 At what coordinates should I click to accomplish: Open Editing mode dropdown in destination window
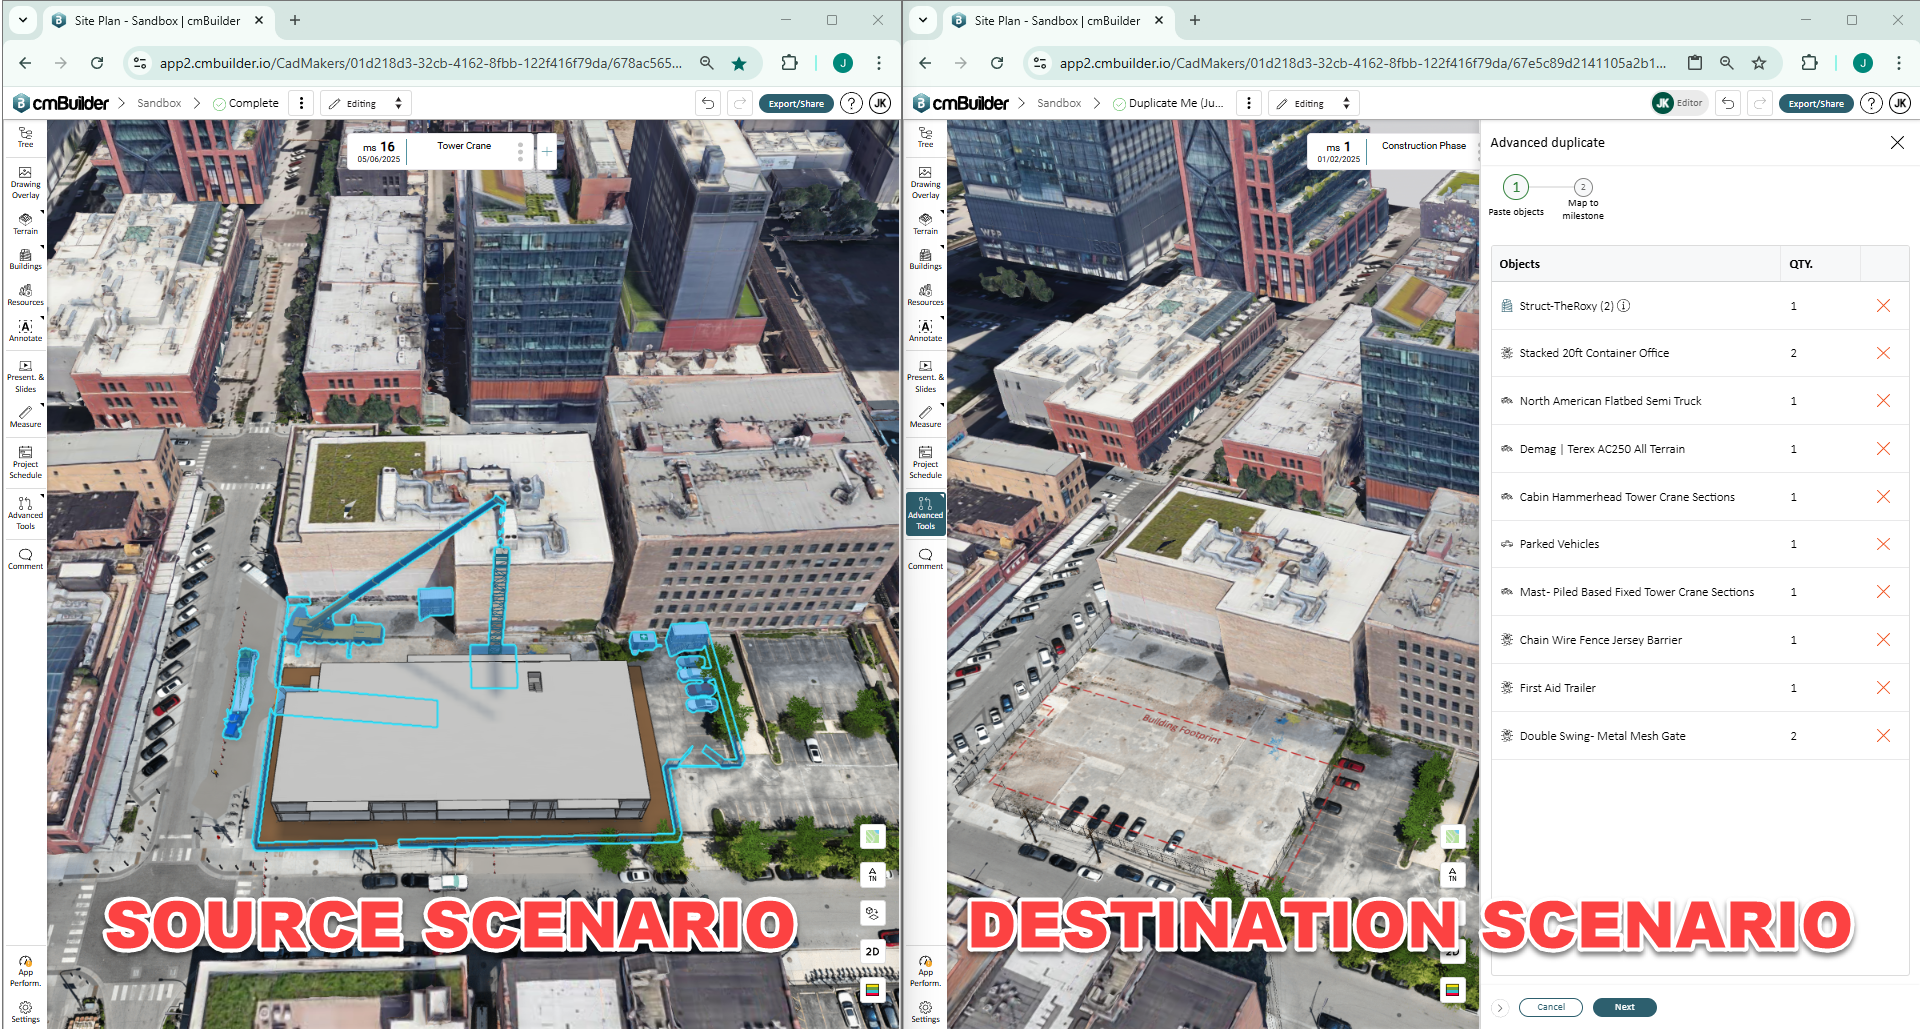(1314, 103)
